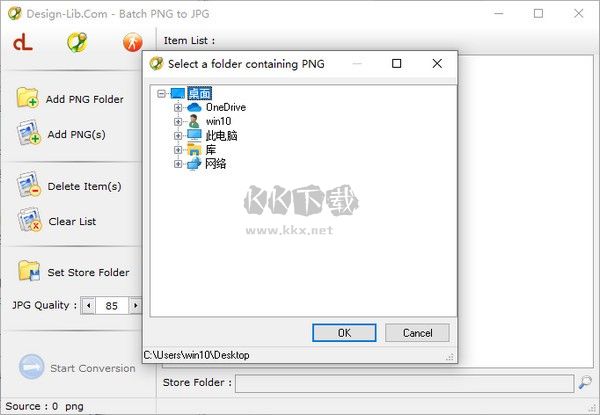Maximize the folder selection dialog
Viewport: 600px width, 415px height.
(x=397, y=63)
